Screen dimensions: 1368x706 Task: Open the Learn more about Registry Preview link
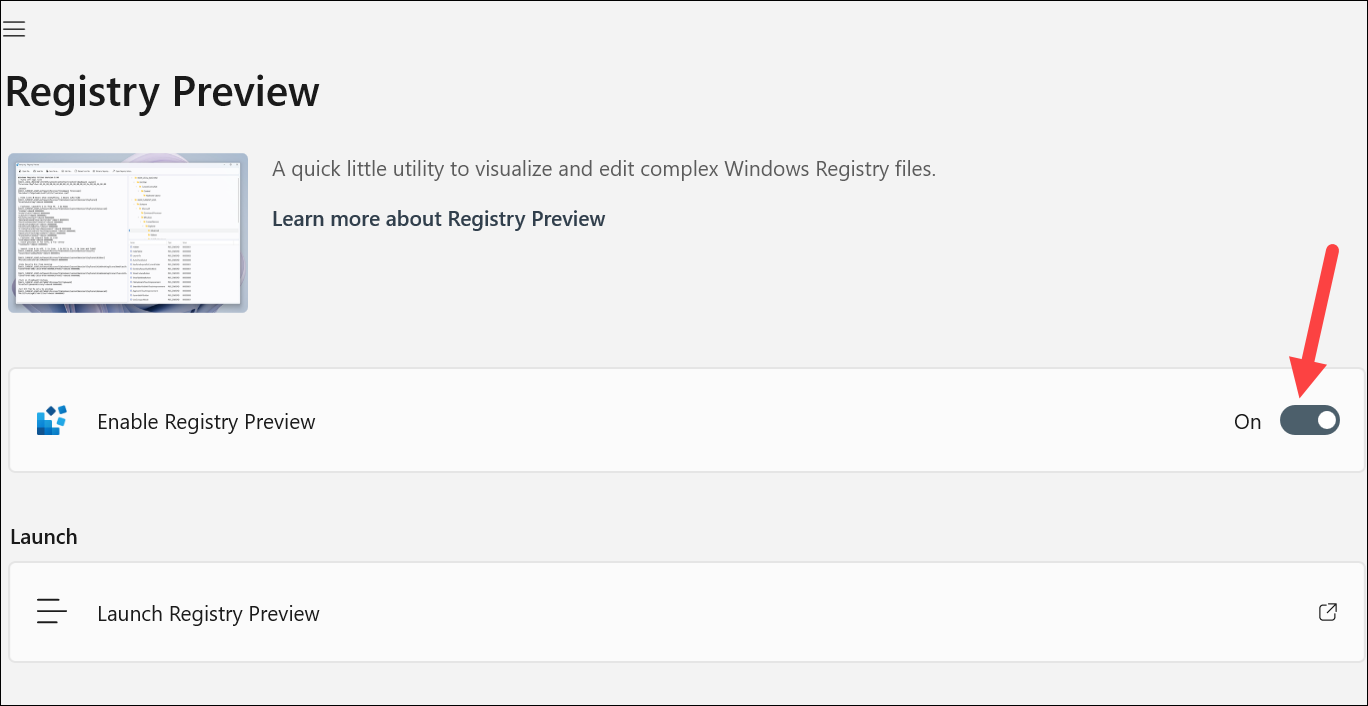point(438,219)
